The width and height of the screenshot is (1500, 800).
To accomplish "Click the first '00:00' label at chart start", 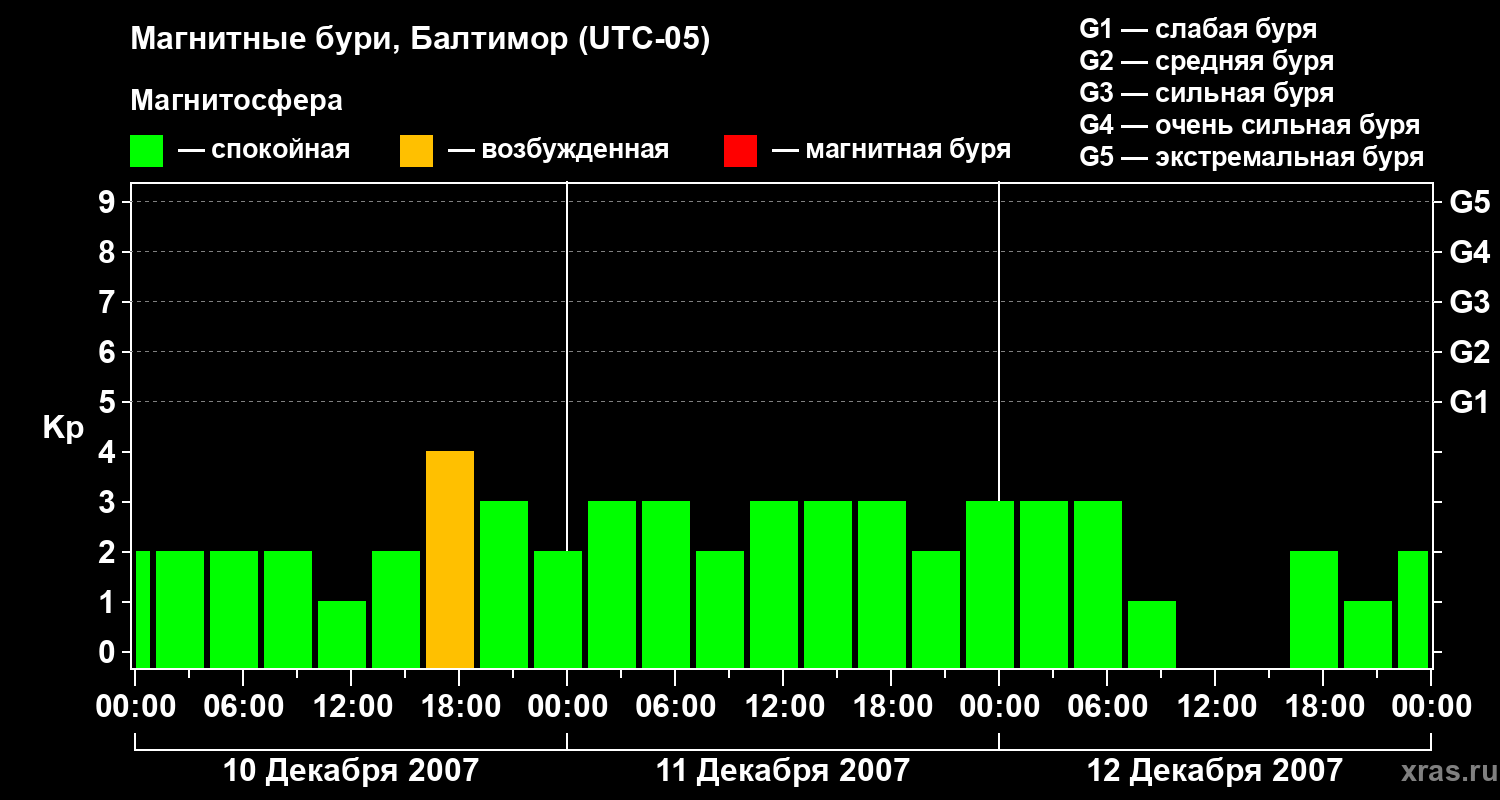I will pos(135,706).
